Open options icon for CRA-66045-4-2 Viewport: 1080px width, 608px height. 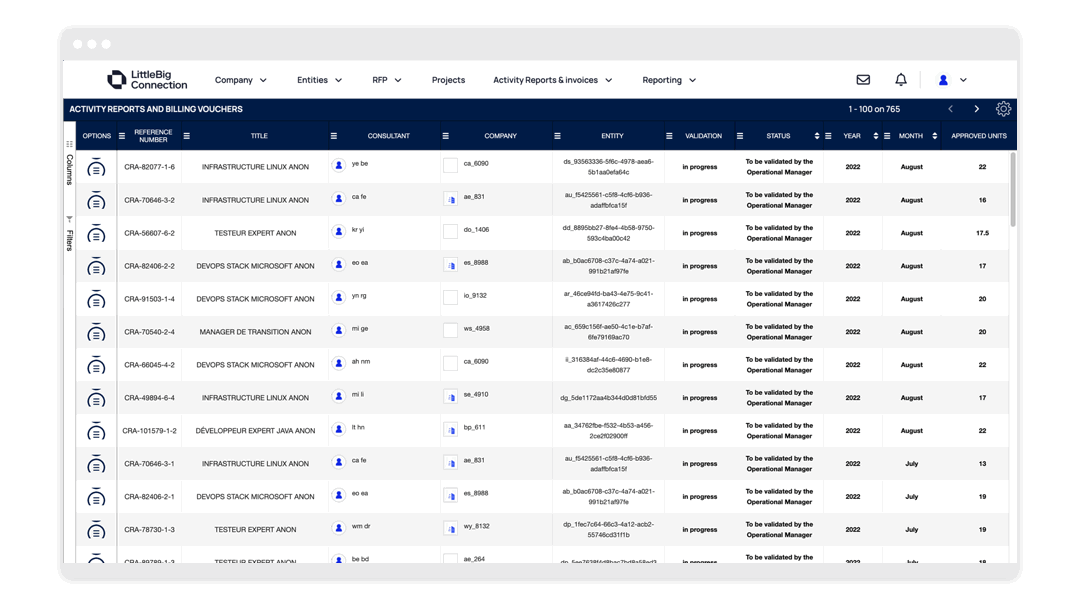pyautogui.click(x=96, y=366)
